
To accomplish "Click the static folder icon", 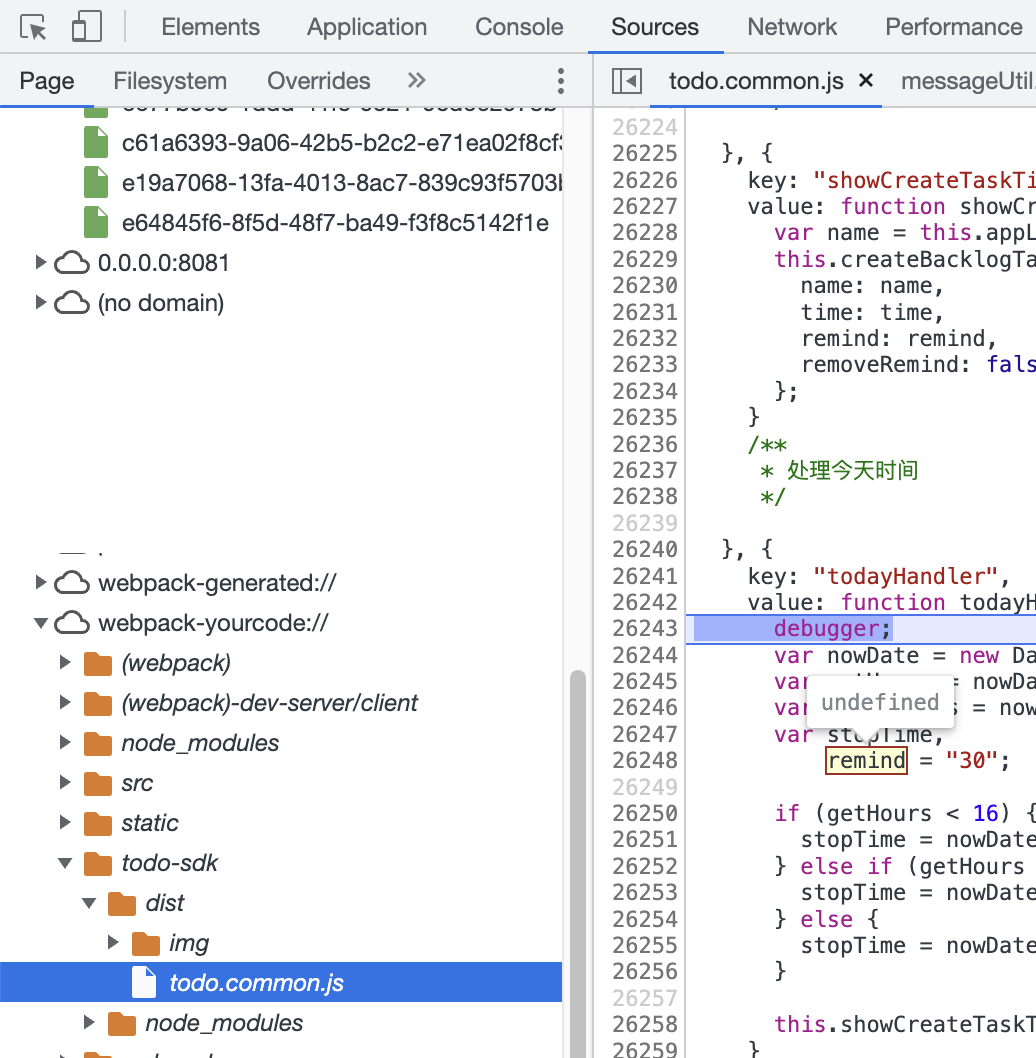I will (98, 823).
